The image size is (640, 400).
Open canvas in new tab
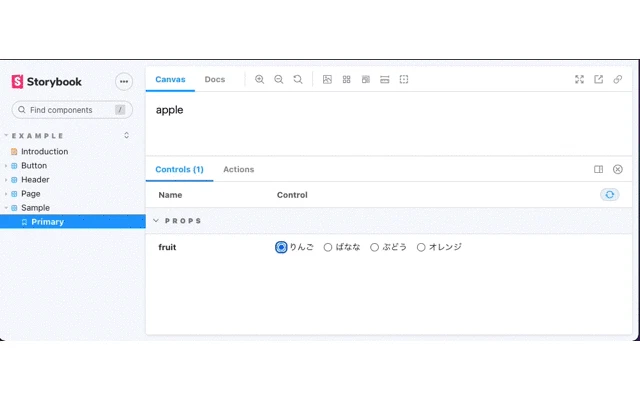pyautogui.click(x=598, y=80)
